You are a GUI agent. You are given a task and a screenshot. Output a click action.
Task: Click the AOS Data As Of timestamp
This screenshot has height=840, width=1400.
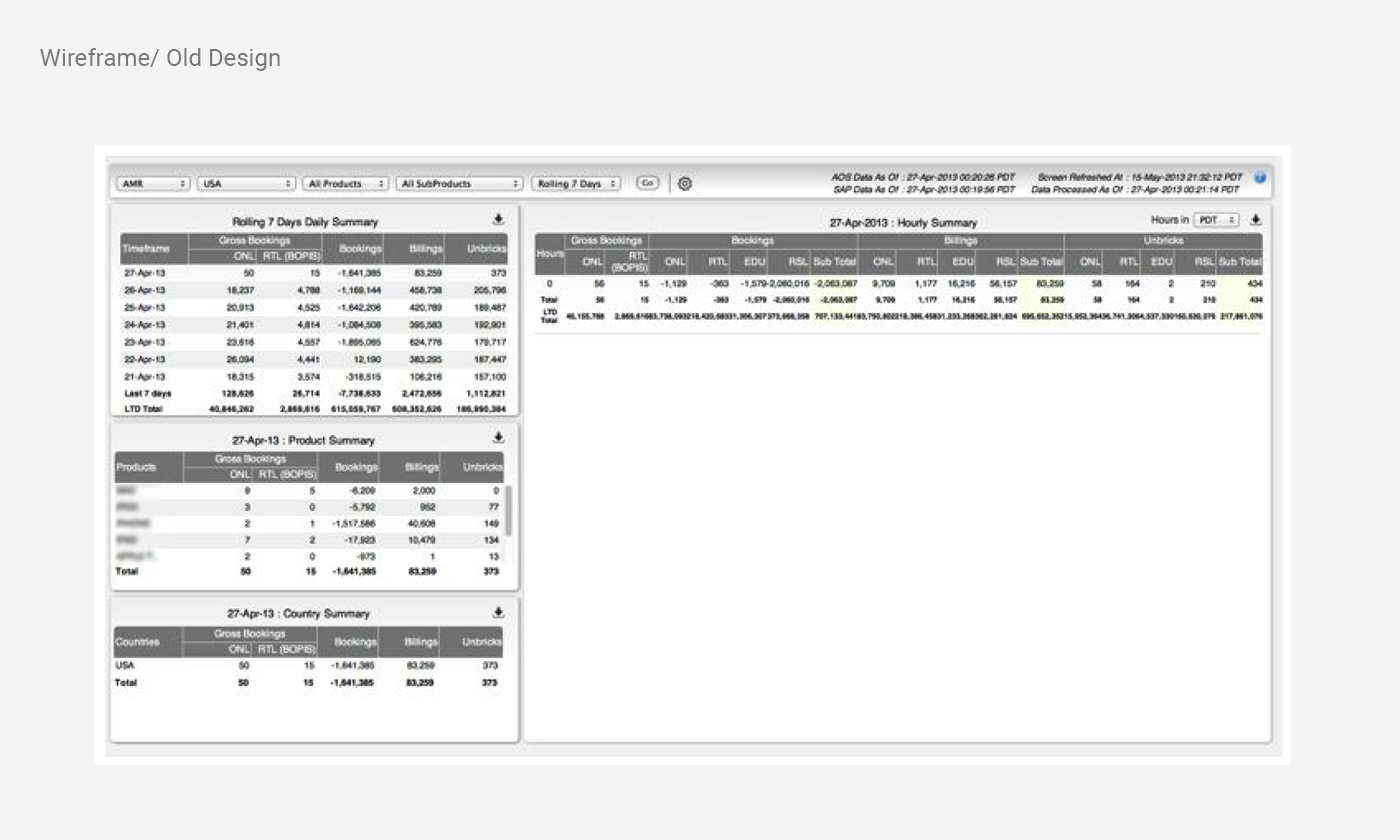923,177
